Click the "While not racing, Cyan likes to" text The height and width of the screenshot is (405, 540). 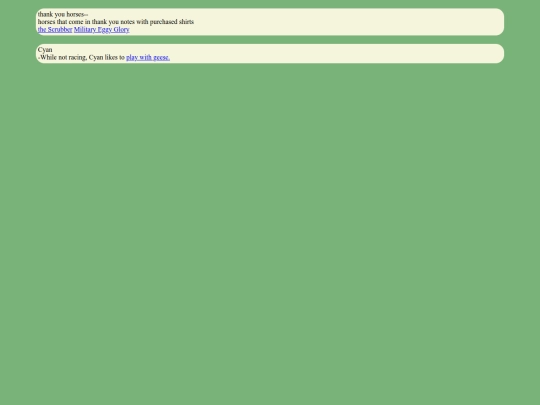(x=81, y=58)
